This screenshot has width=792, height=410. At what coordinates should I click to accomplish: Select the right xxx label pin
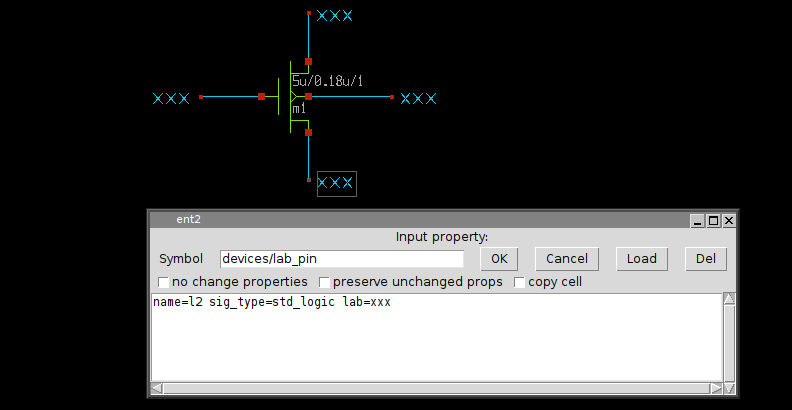pos(418,98)
